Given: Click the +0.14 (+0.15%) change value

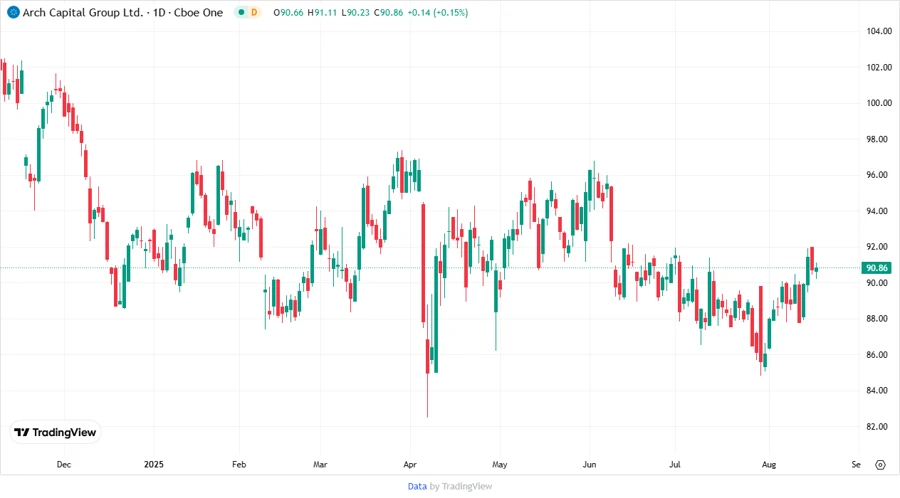Looking at the screenshot, I should click(438, 12).
